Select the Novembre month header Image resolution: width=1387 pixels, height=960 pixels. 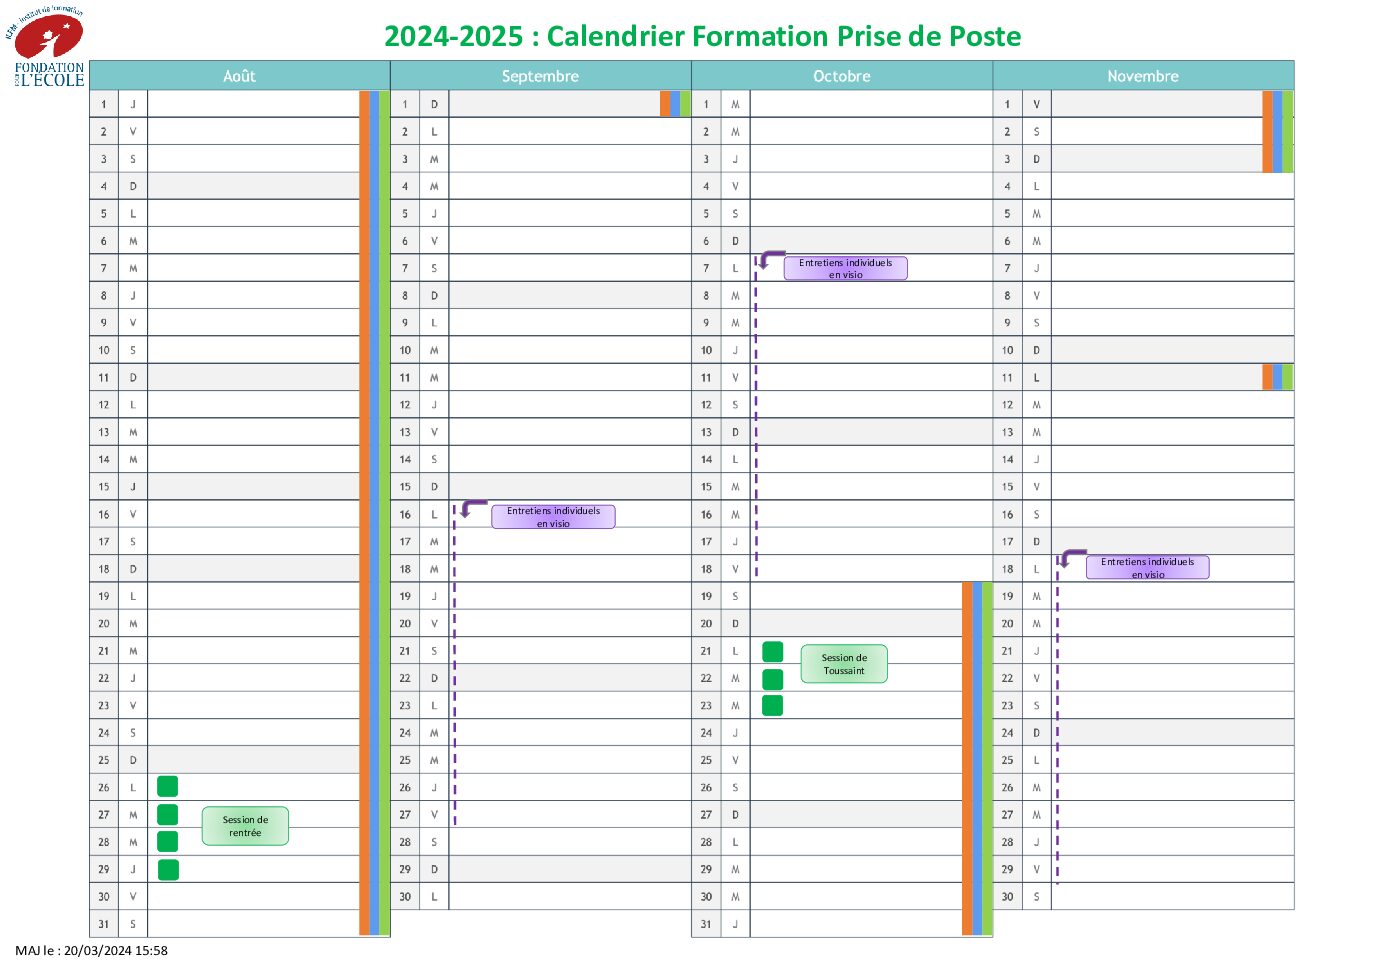coord(1143,76)
